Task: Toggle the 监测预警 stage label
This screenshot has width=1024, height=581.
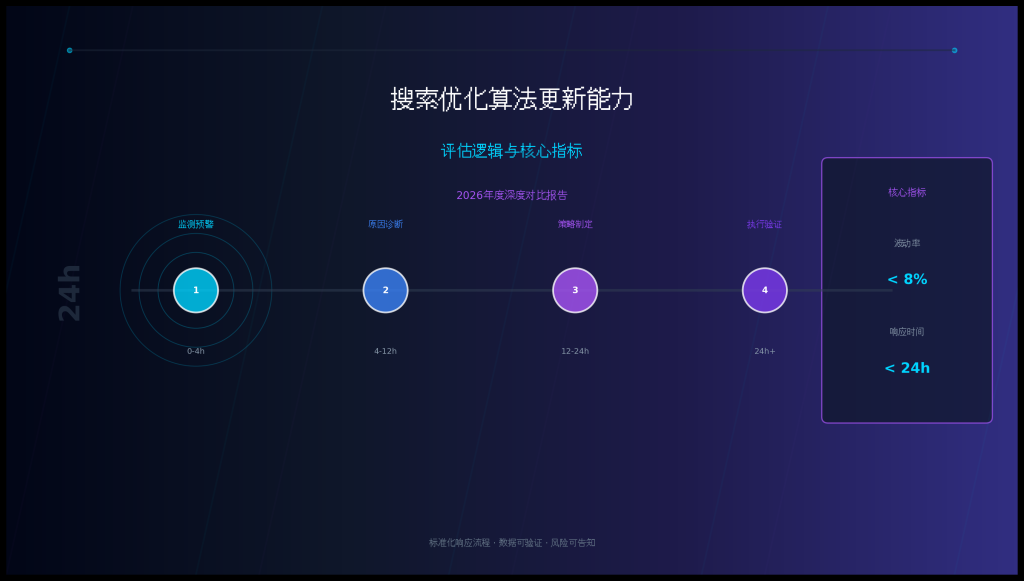Action: [x=196, y=224]
